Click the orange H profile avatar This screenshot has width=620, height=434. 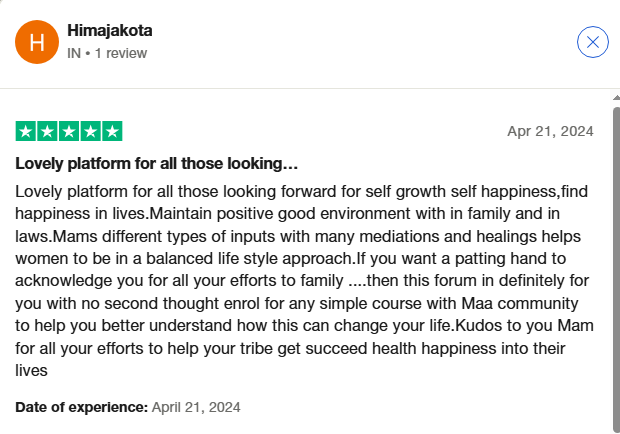[x=38, y=41]
